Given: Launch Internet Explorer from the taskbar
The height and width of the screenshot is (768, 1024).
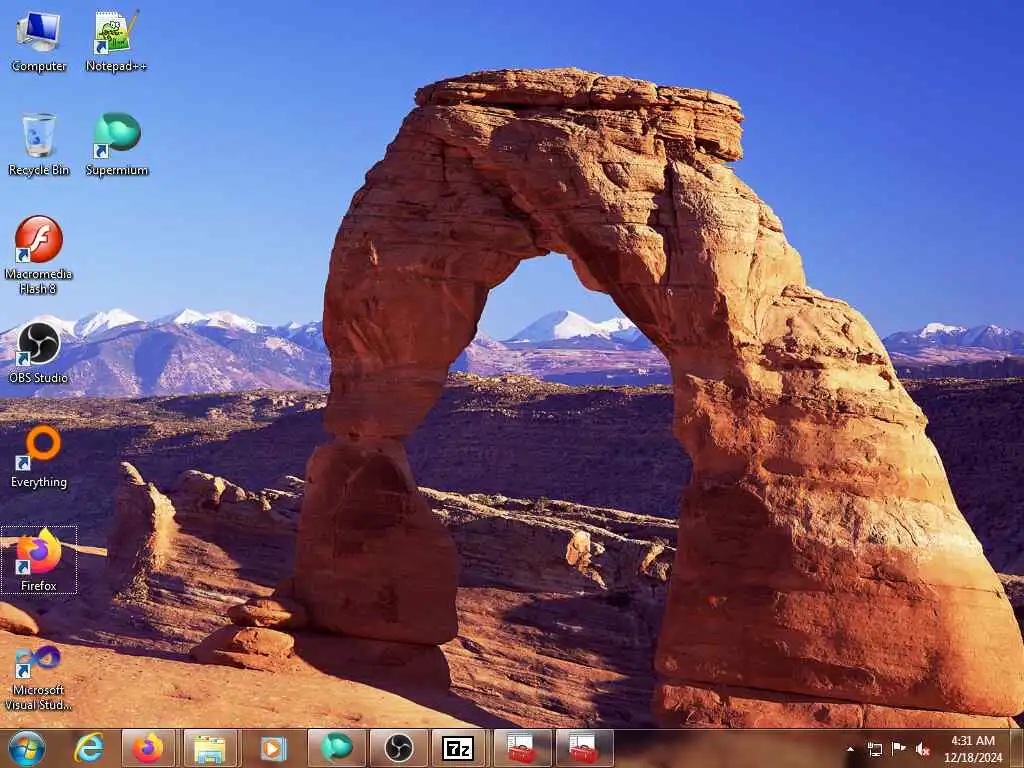Looking at the screenshot, I should [88, 748].
